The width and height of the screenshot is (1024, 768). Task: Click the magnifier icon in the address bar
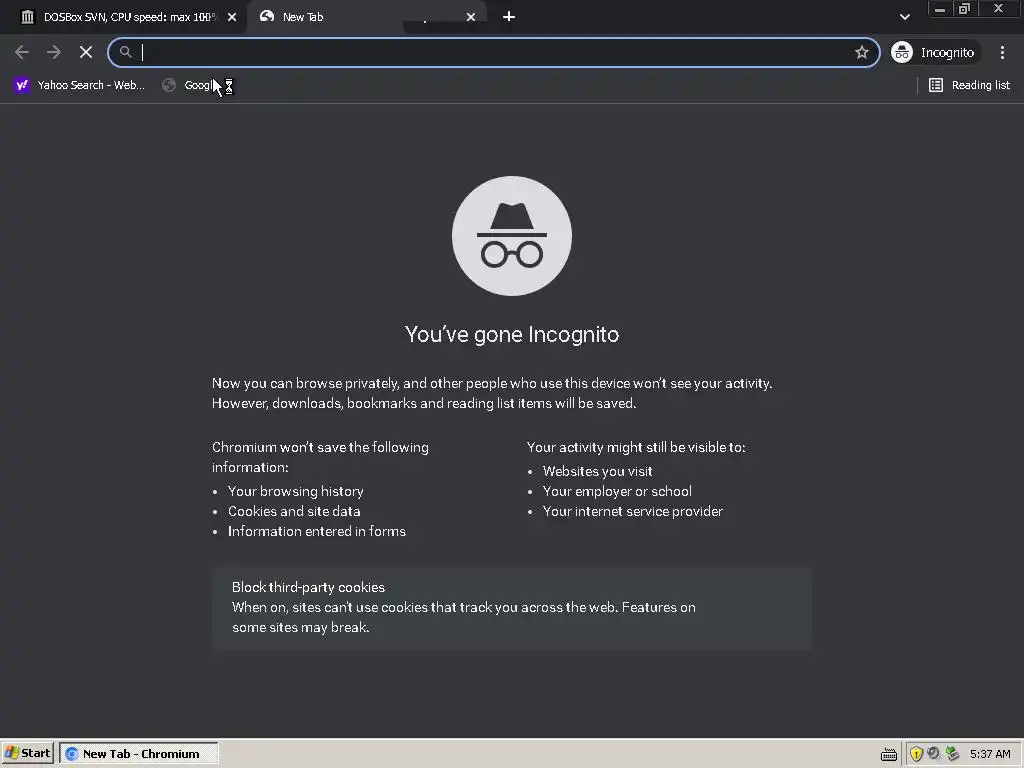[x=125, y=52]
